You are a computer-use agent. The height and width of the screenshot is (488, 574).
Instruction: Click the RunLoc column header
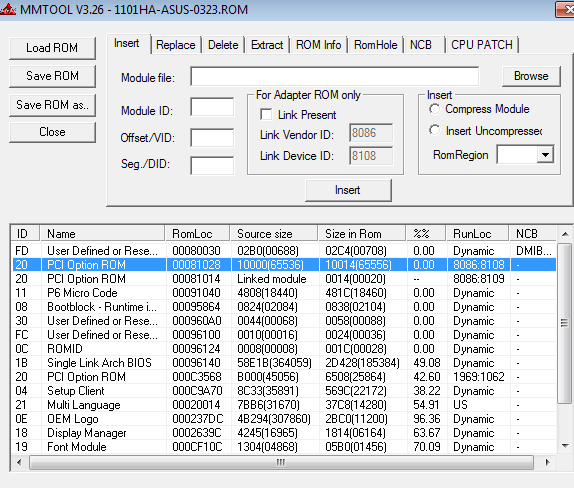pyautogui.click(x=478, y=234)
